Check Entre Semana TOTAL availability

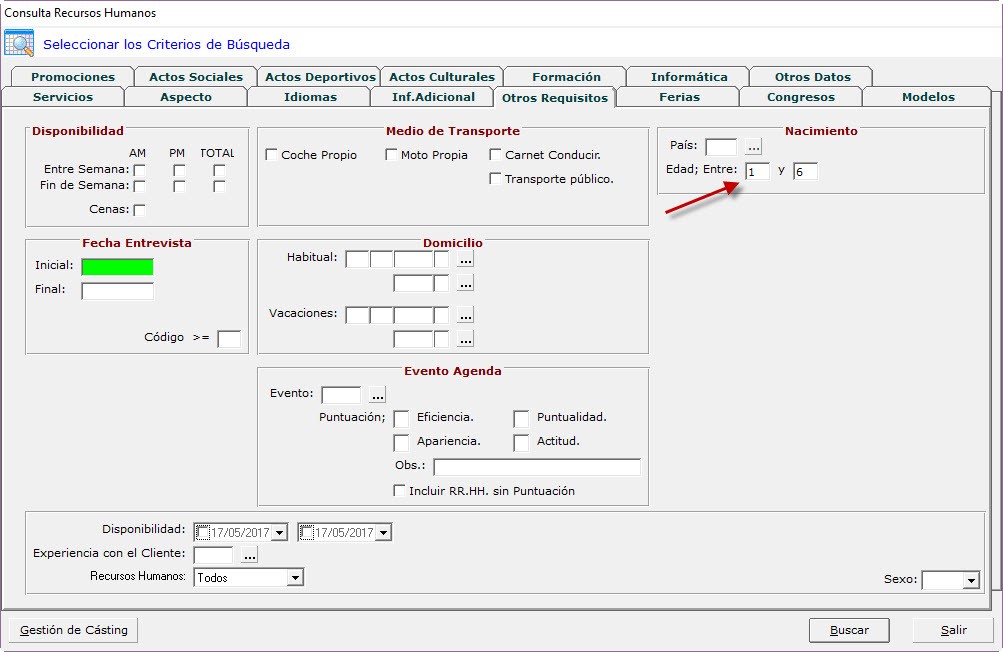tap(219, 170)
